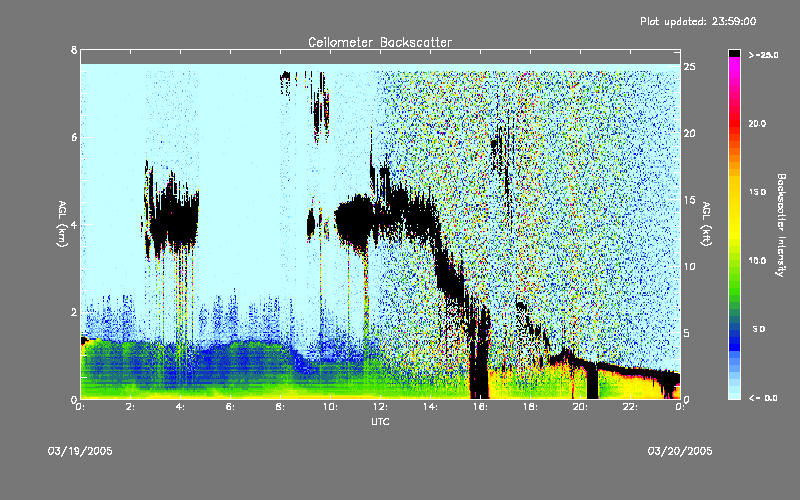
Task: Click the "18:" hour tick on the UTC axis
Action: click(x=531, y=407)
